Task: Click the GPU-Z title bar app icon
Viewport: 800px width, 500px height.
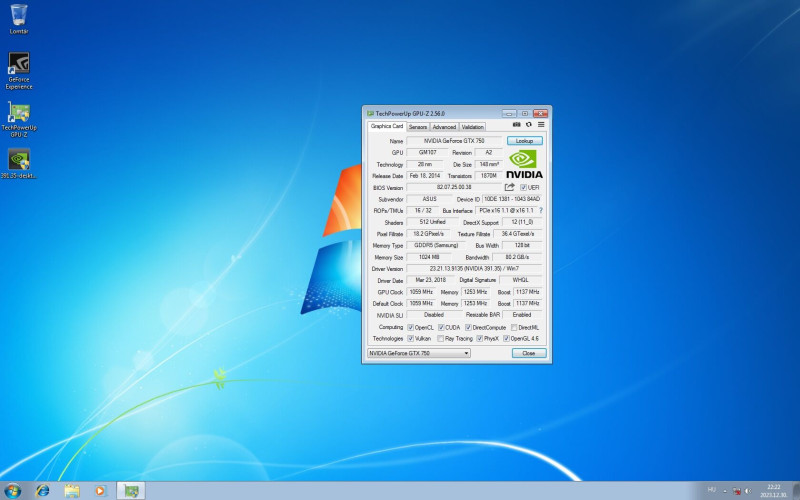Action: (370, 113)
